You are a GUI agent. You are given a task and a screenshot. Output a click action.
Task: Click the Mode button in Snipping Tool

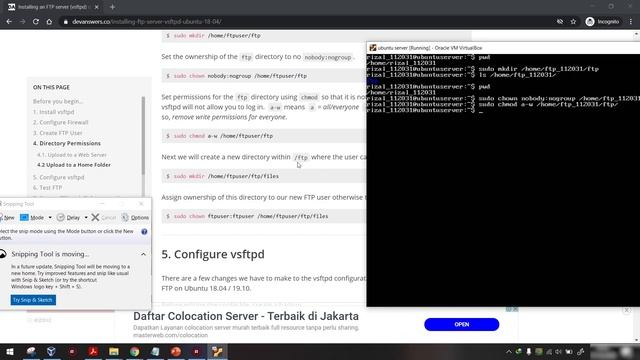32,218
